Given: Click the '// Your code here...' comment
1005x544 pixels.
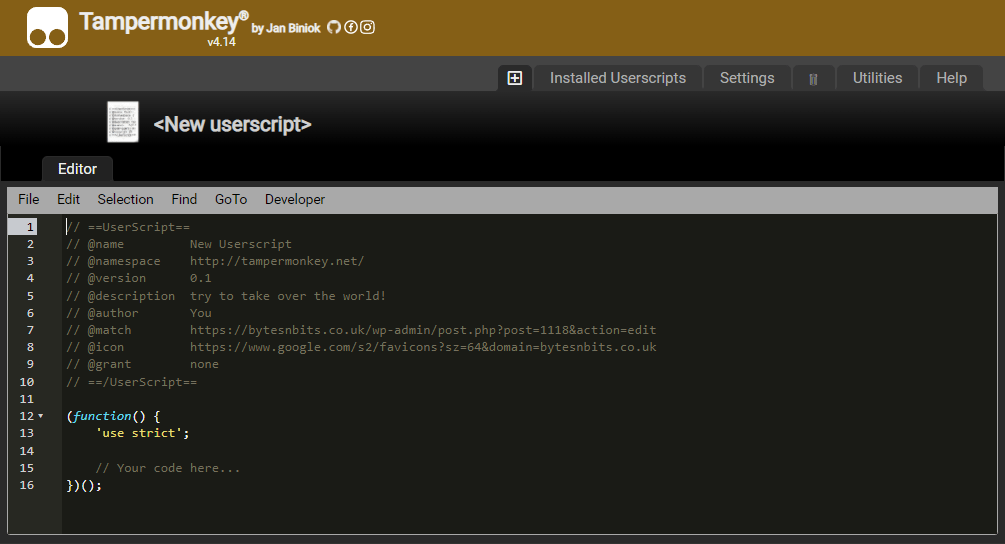Looking at the screenshot, I should pyautogui.click(x=168, y=468).
